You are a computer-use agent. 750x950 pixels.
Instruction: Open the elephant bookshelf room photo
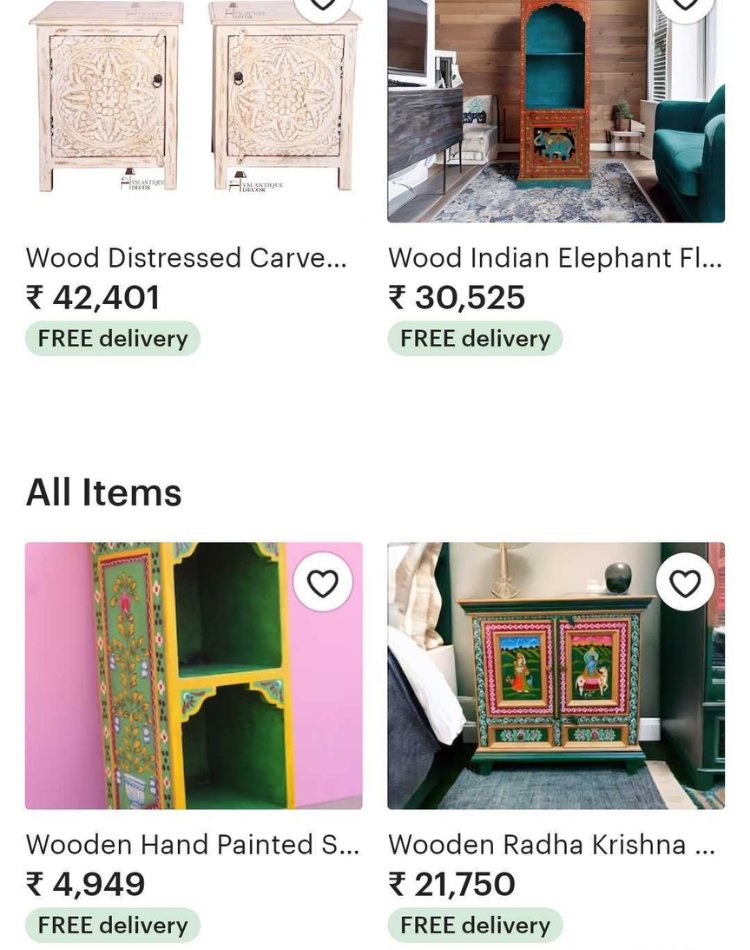pyautogui.click(x=556, y=111)
